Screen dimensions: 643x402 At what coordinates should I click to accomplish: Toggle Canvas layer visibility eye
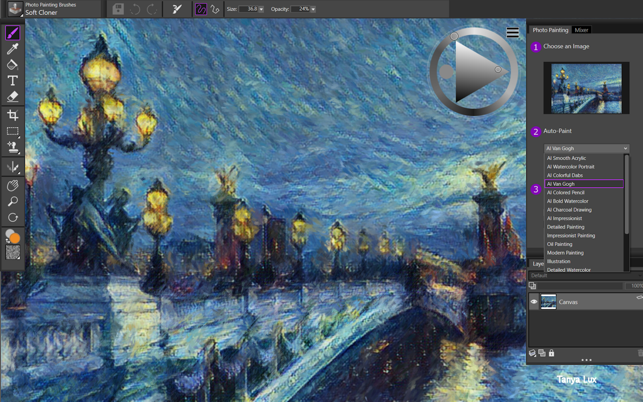(534, 302)
